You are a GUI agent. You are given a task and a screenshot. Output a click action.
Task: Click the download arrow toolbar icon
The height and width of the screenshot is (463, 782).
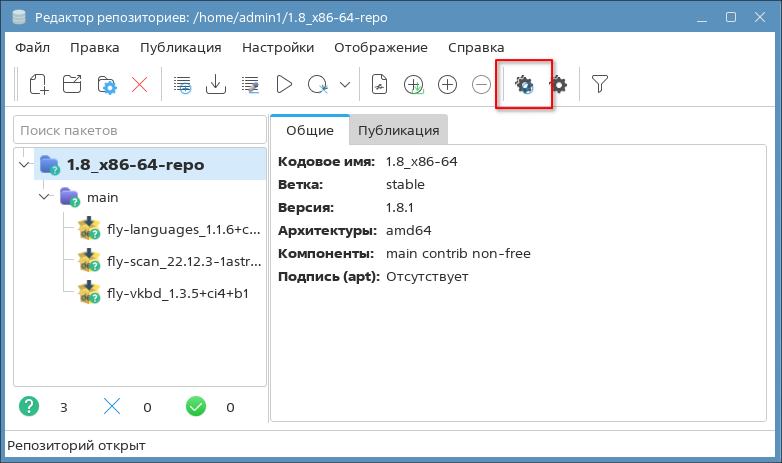[215, 85]
